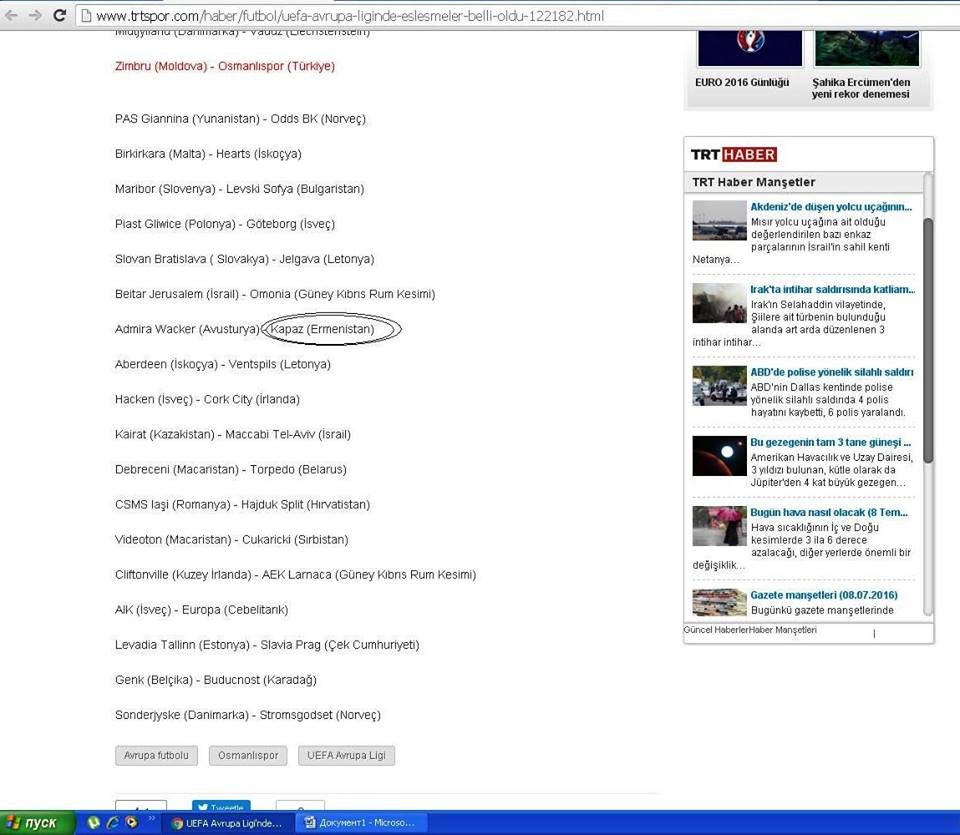Click Levadia Tallinn - Slavia Prag line
Screen dimensions: 960x835
267,645
